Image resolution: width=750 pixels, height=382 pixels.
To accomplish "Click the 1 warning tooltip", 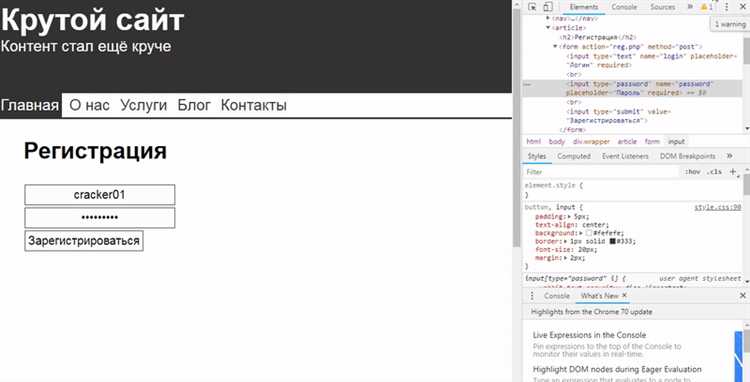I will (730, 24).
